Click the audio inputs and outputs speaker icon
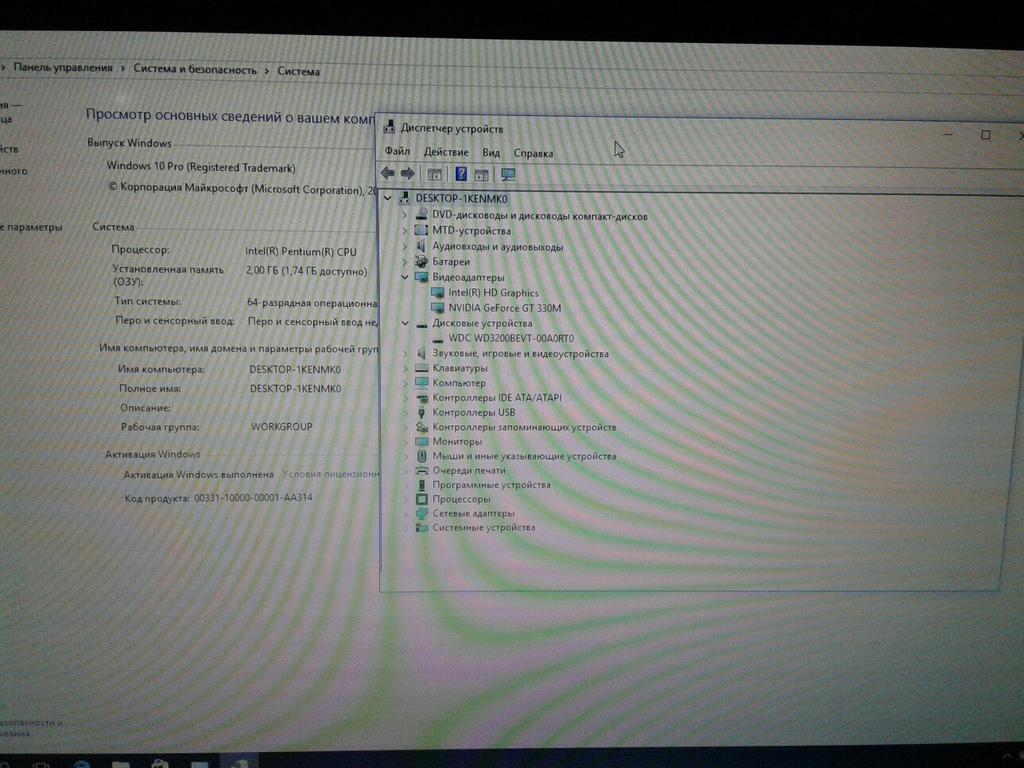The image size is (1024, 768). (421, 246)
